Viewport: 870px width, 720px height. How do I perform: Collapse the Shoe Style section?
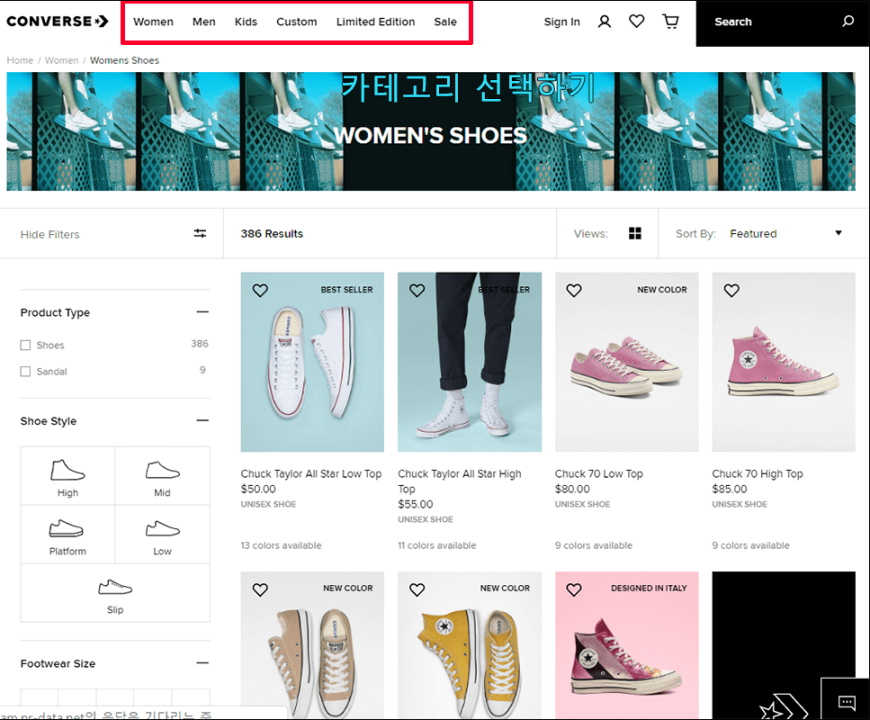tap(203, 420)
